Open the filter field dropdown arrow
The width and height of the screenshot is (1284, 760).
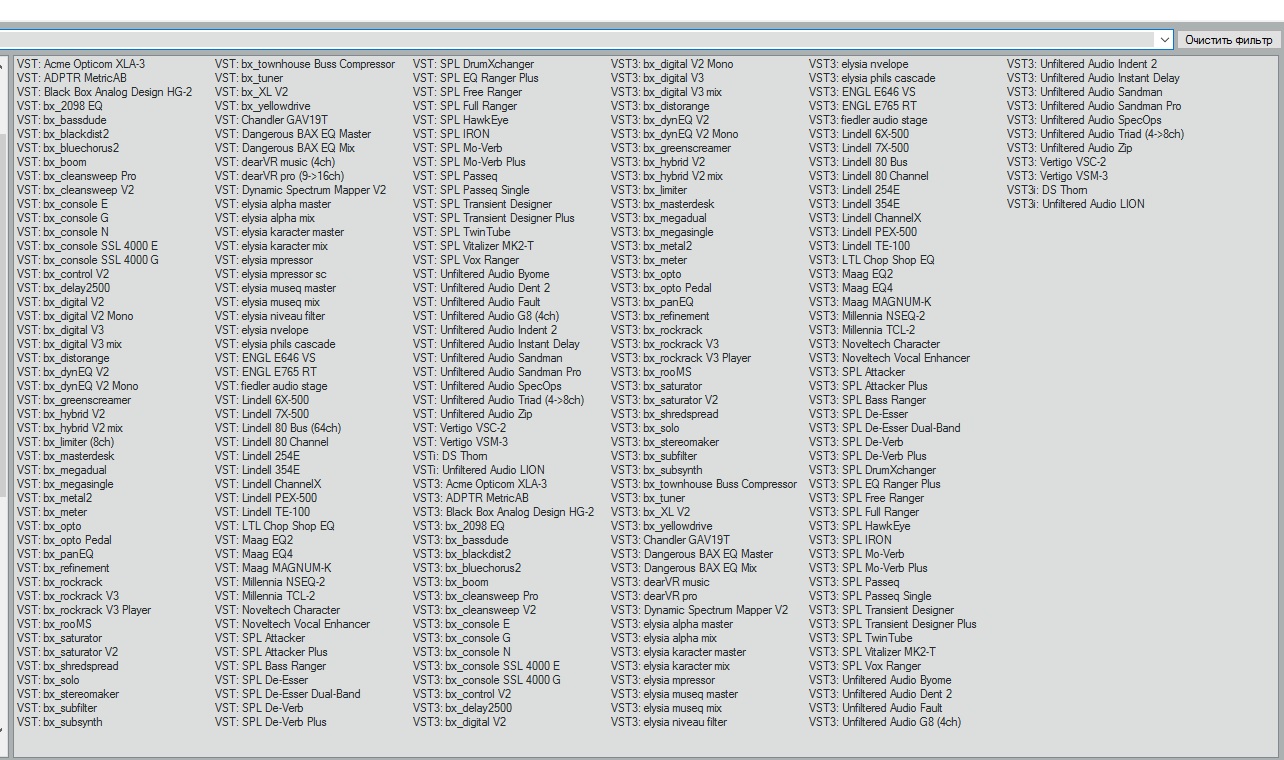(x=1164, y=40)
